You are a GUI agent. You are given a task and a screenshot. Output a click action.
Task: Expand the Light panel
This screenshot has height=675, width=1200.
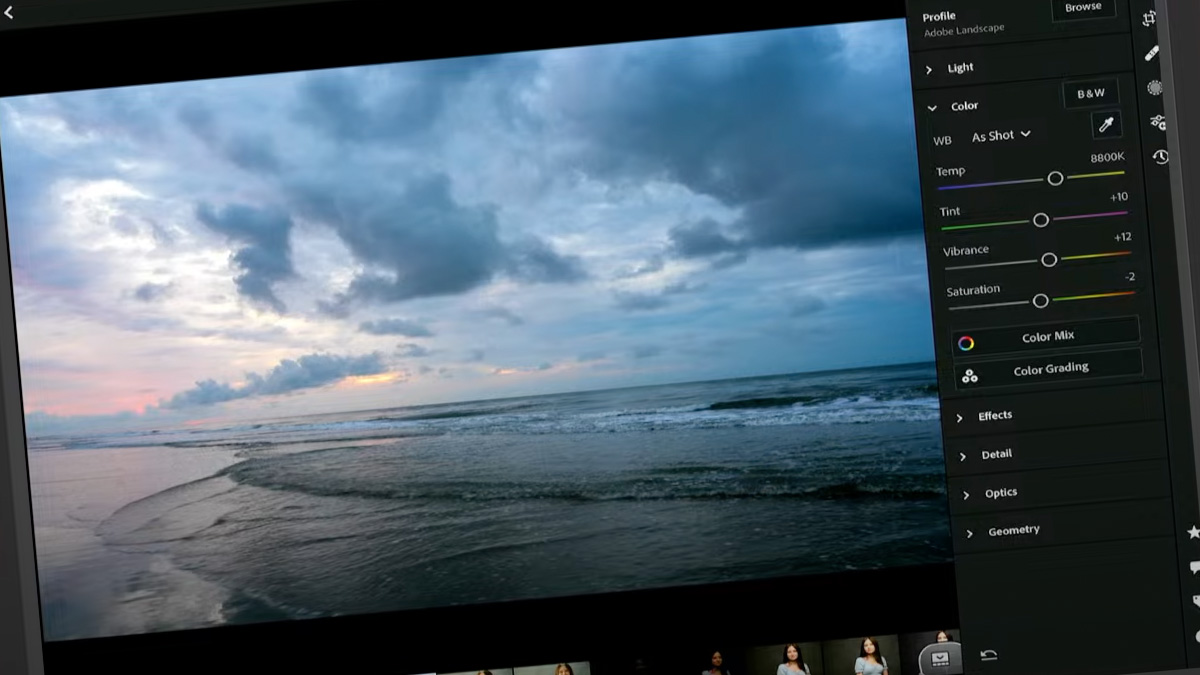pyautogui.click(x=960, y=67)
